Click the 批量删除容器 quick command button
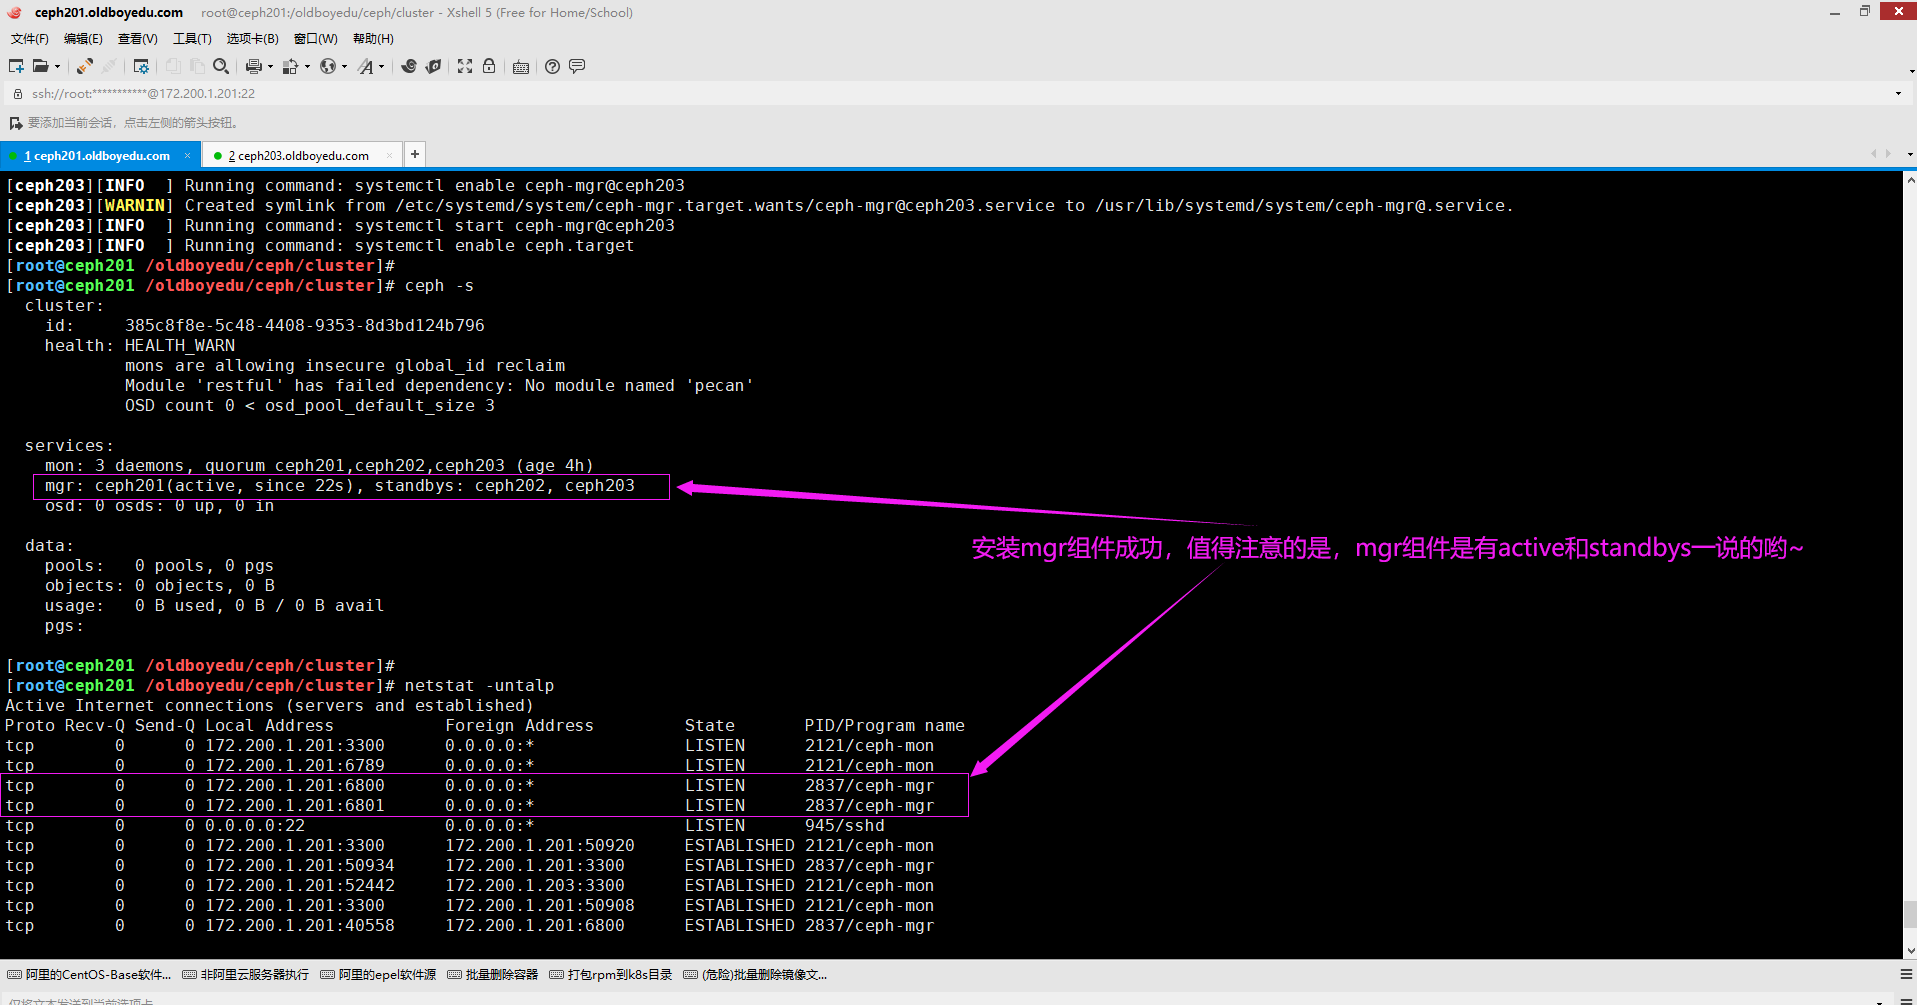Screen dimensions: 1917x1005 click(x=493, y=975)
